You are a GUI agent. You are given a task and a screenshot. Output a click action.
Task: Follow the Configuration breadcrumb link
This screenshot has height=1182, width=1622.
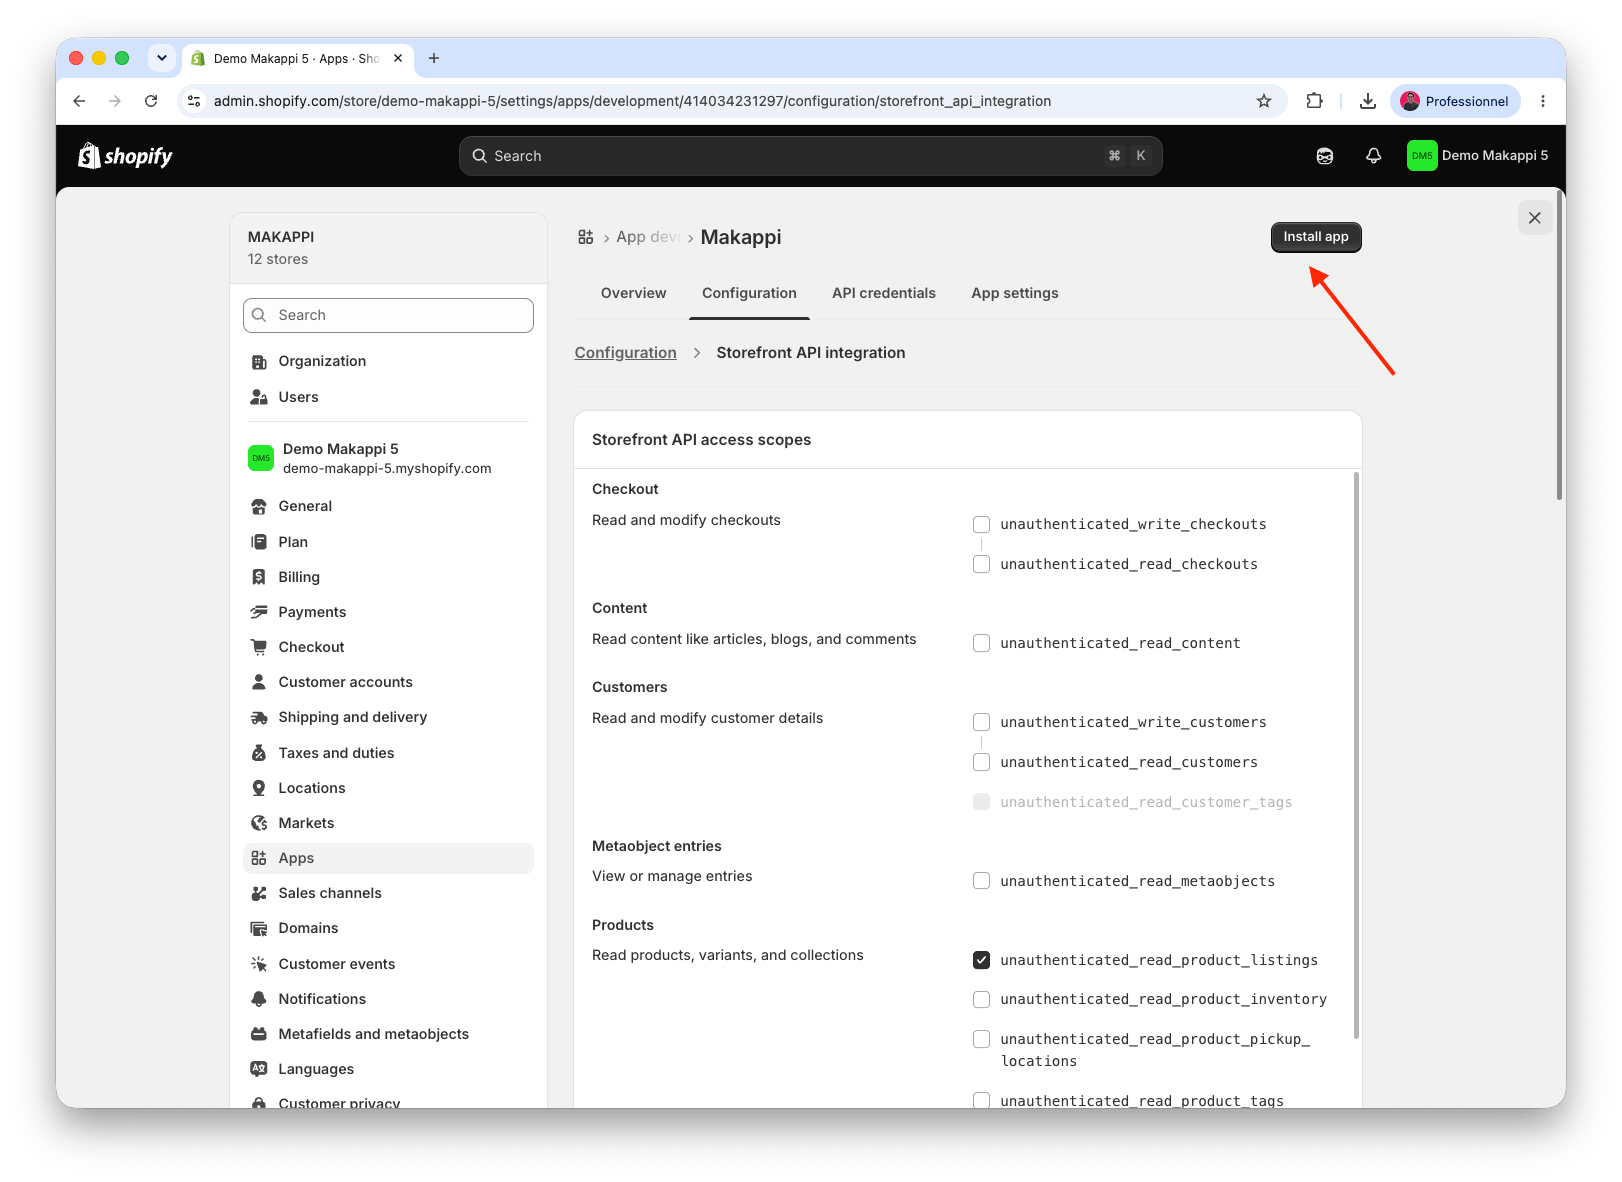625,353
